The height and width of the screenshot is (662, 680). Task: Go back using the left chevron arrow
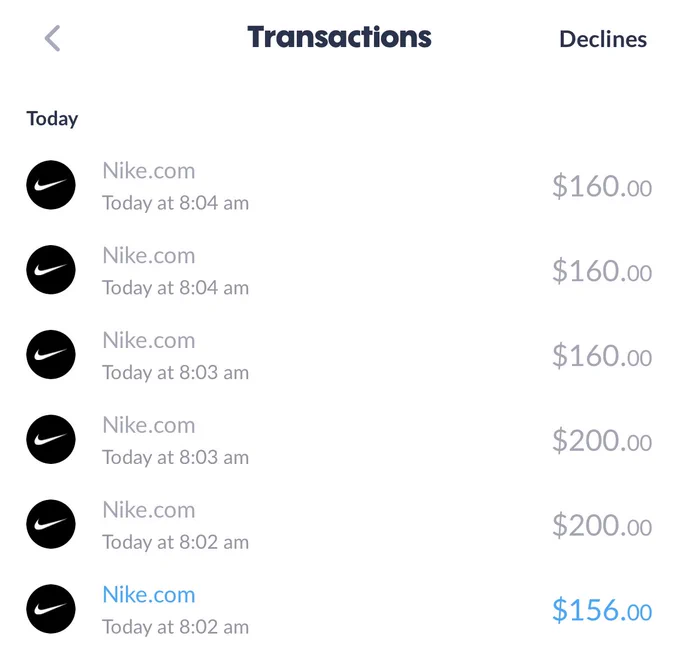coord(52,38)
